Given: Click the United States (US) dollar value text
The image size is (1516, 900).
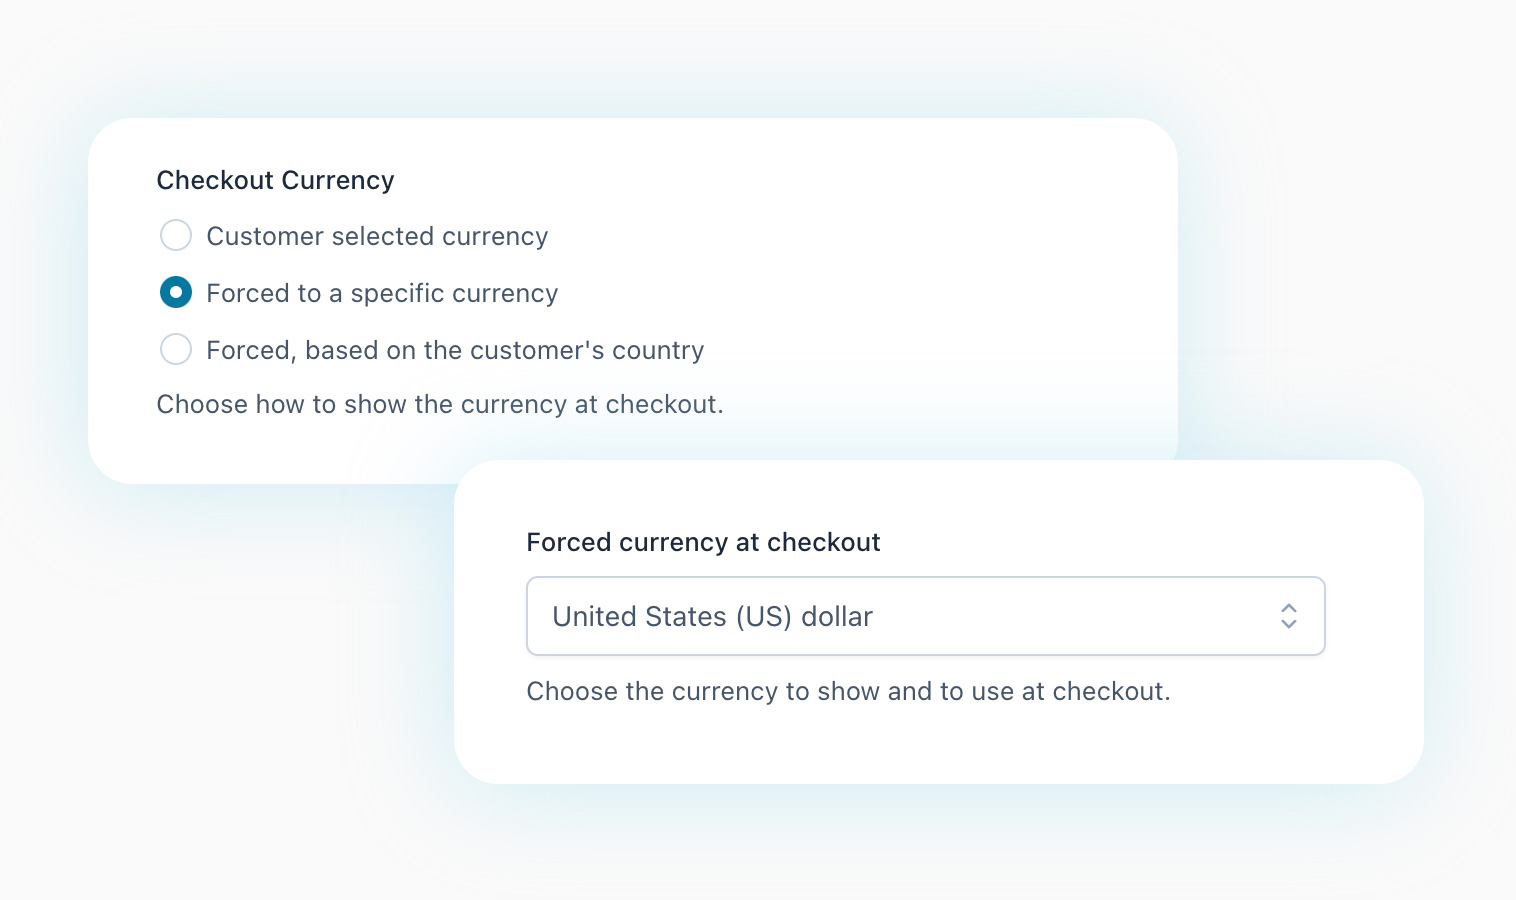Looking at the screenshot, I should pyautogui.click(x=712, y=616).
